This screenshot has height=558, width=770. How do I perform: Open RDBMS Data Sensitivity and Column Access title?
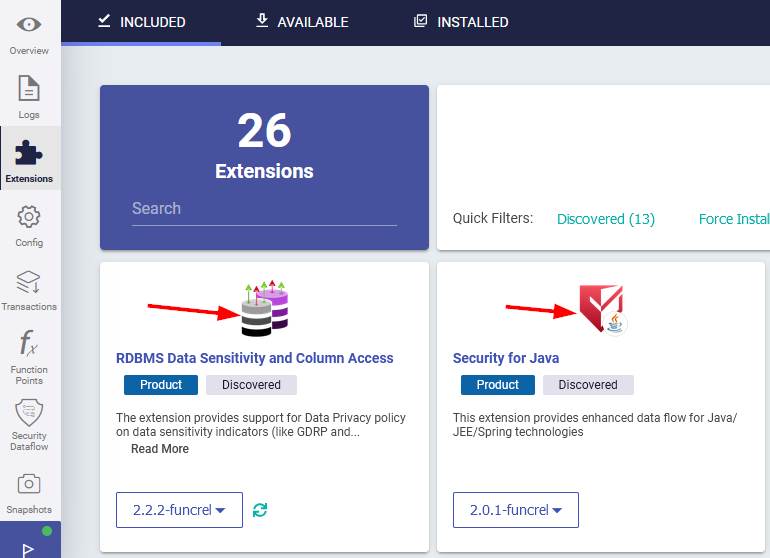(255, 358)
